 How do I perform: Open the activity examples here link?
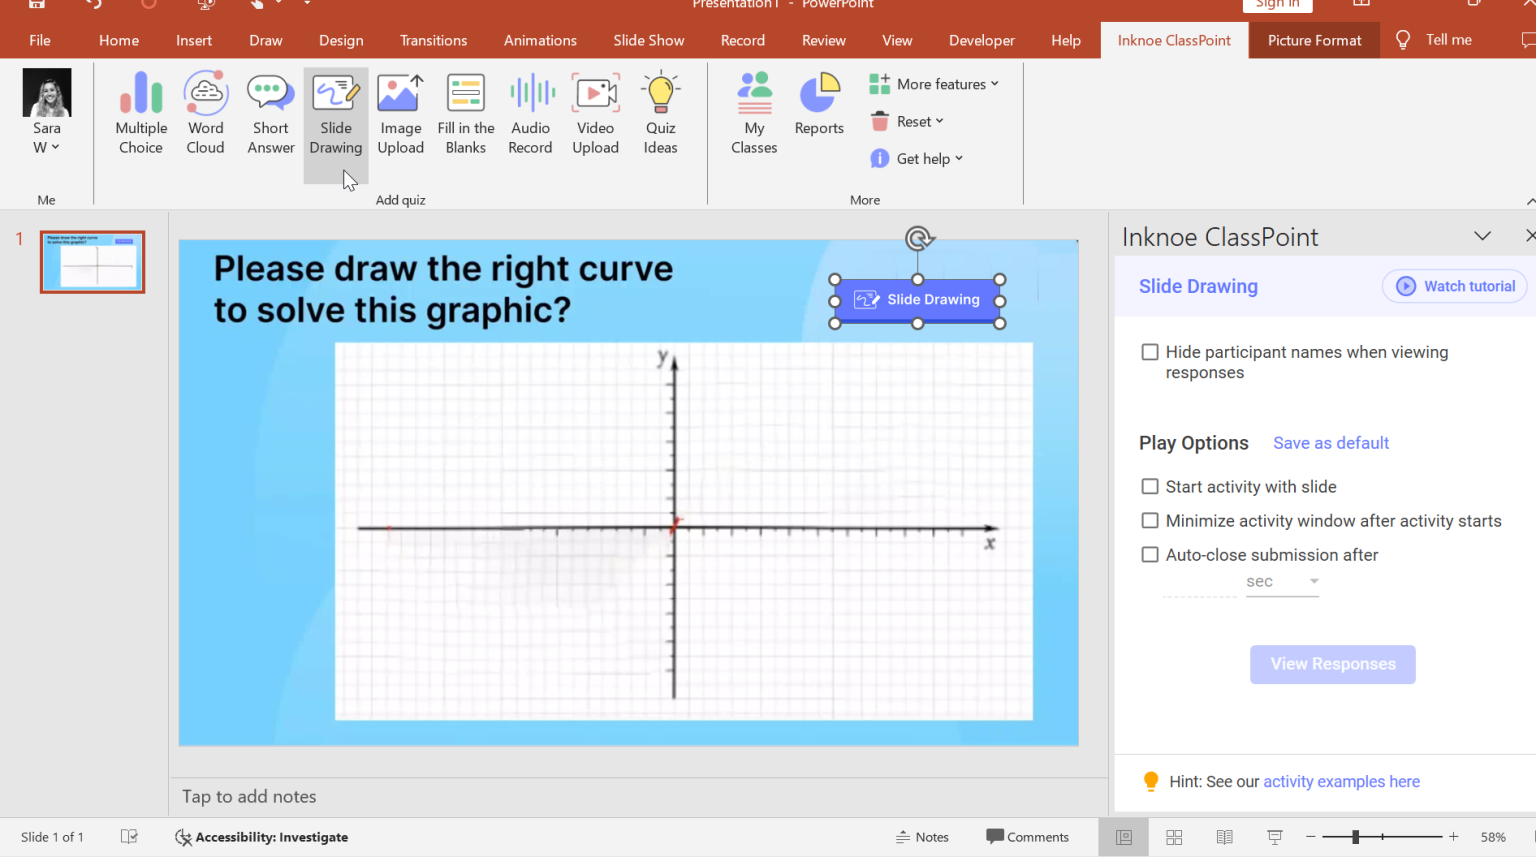click(x=1341, y=782)
